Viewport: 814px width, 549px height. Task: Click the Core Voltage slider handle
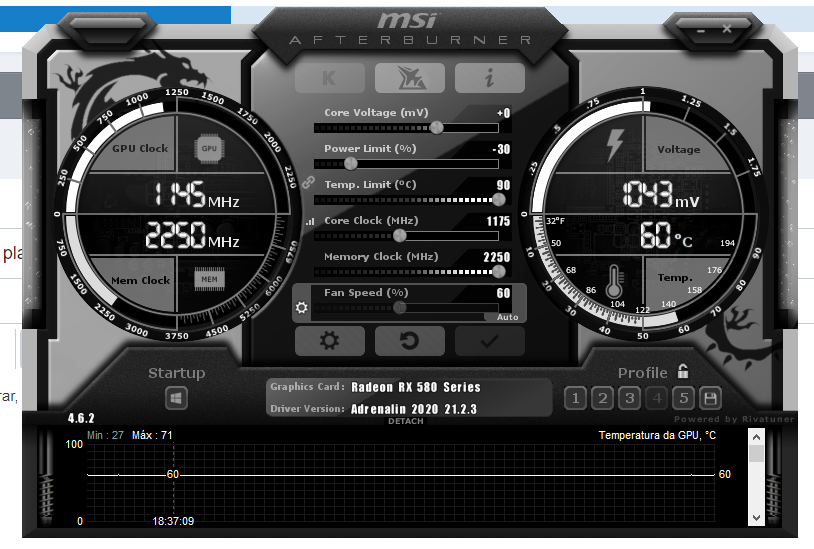point(437,128)
